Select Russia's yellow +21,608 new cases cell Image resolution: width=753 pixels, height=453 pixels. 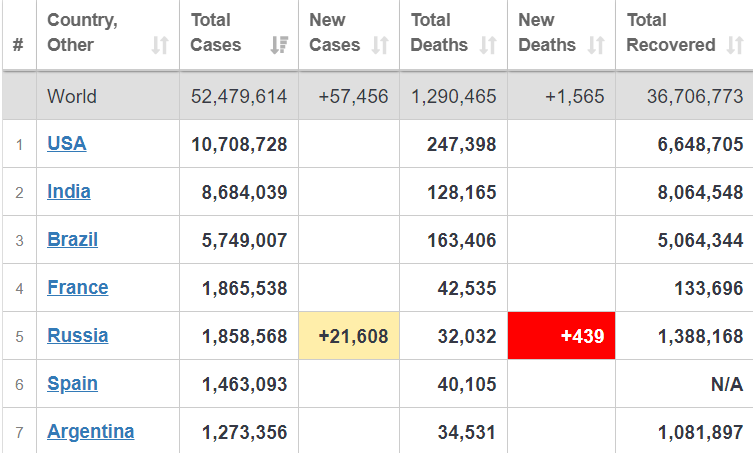click(349, 336)
